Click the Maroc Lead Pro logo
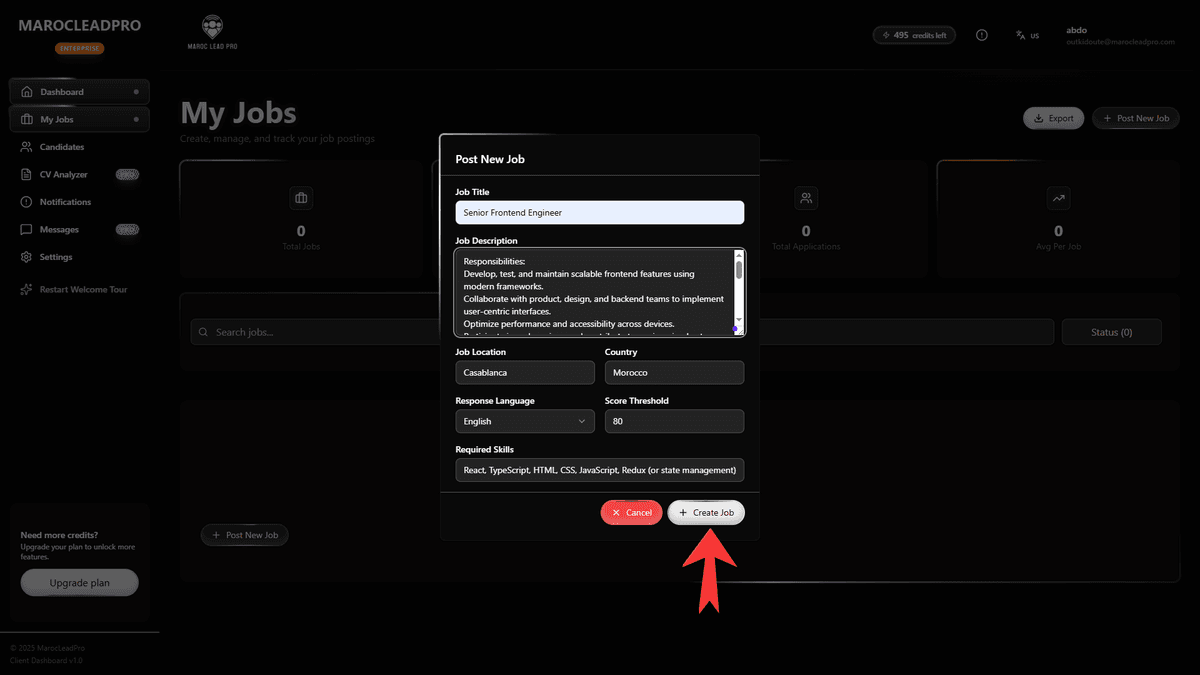The width and height of the screenshot is (1200, 675). click(x=212, y=30)
